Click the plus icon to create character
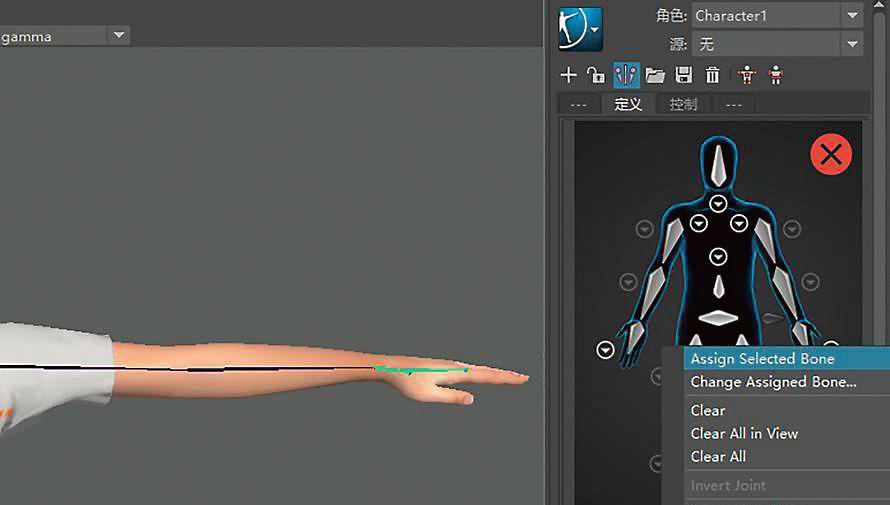Screen dimensions: 890x505 pyautogui.click(x=568, y=75)
